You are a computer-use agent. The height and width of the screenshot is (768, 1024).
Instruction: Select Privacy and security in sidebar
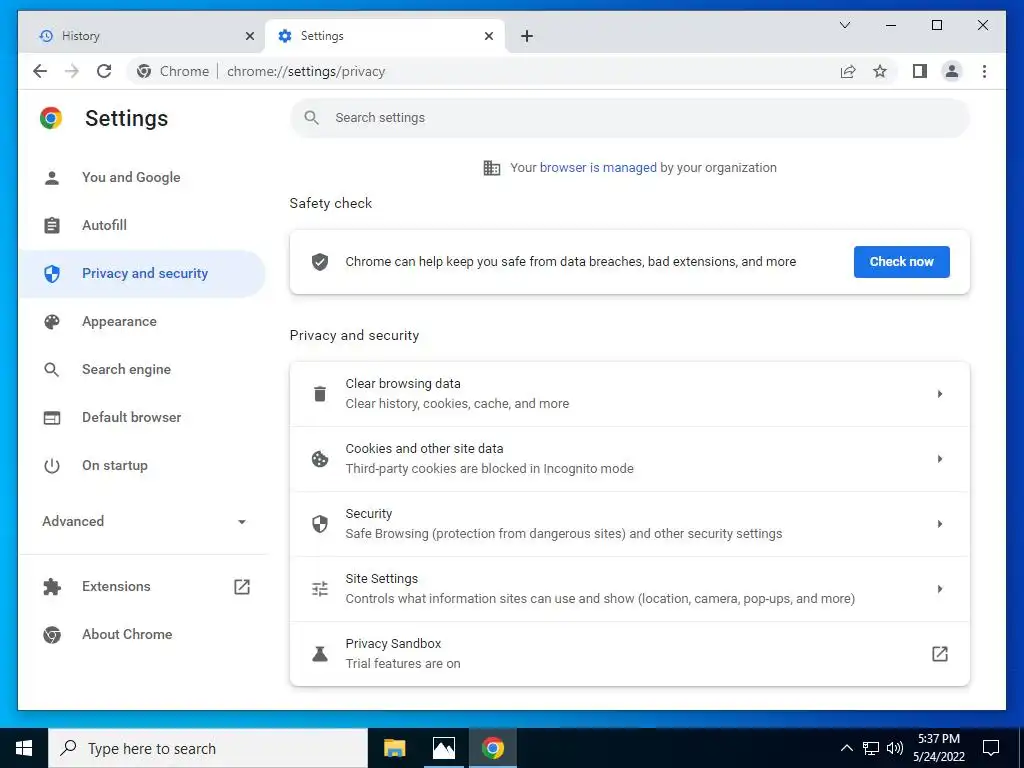[142, 274]
